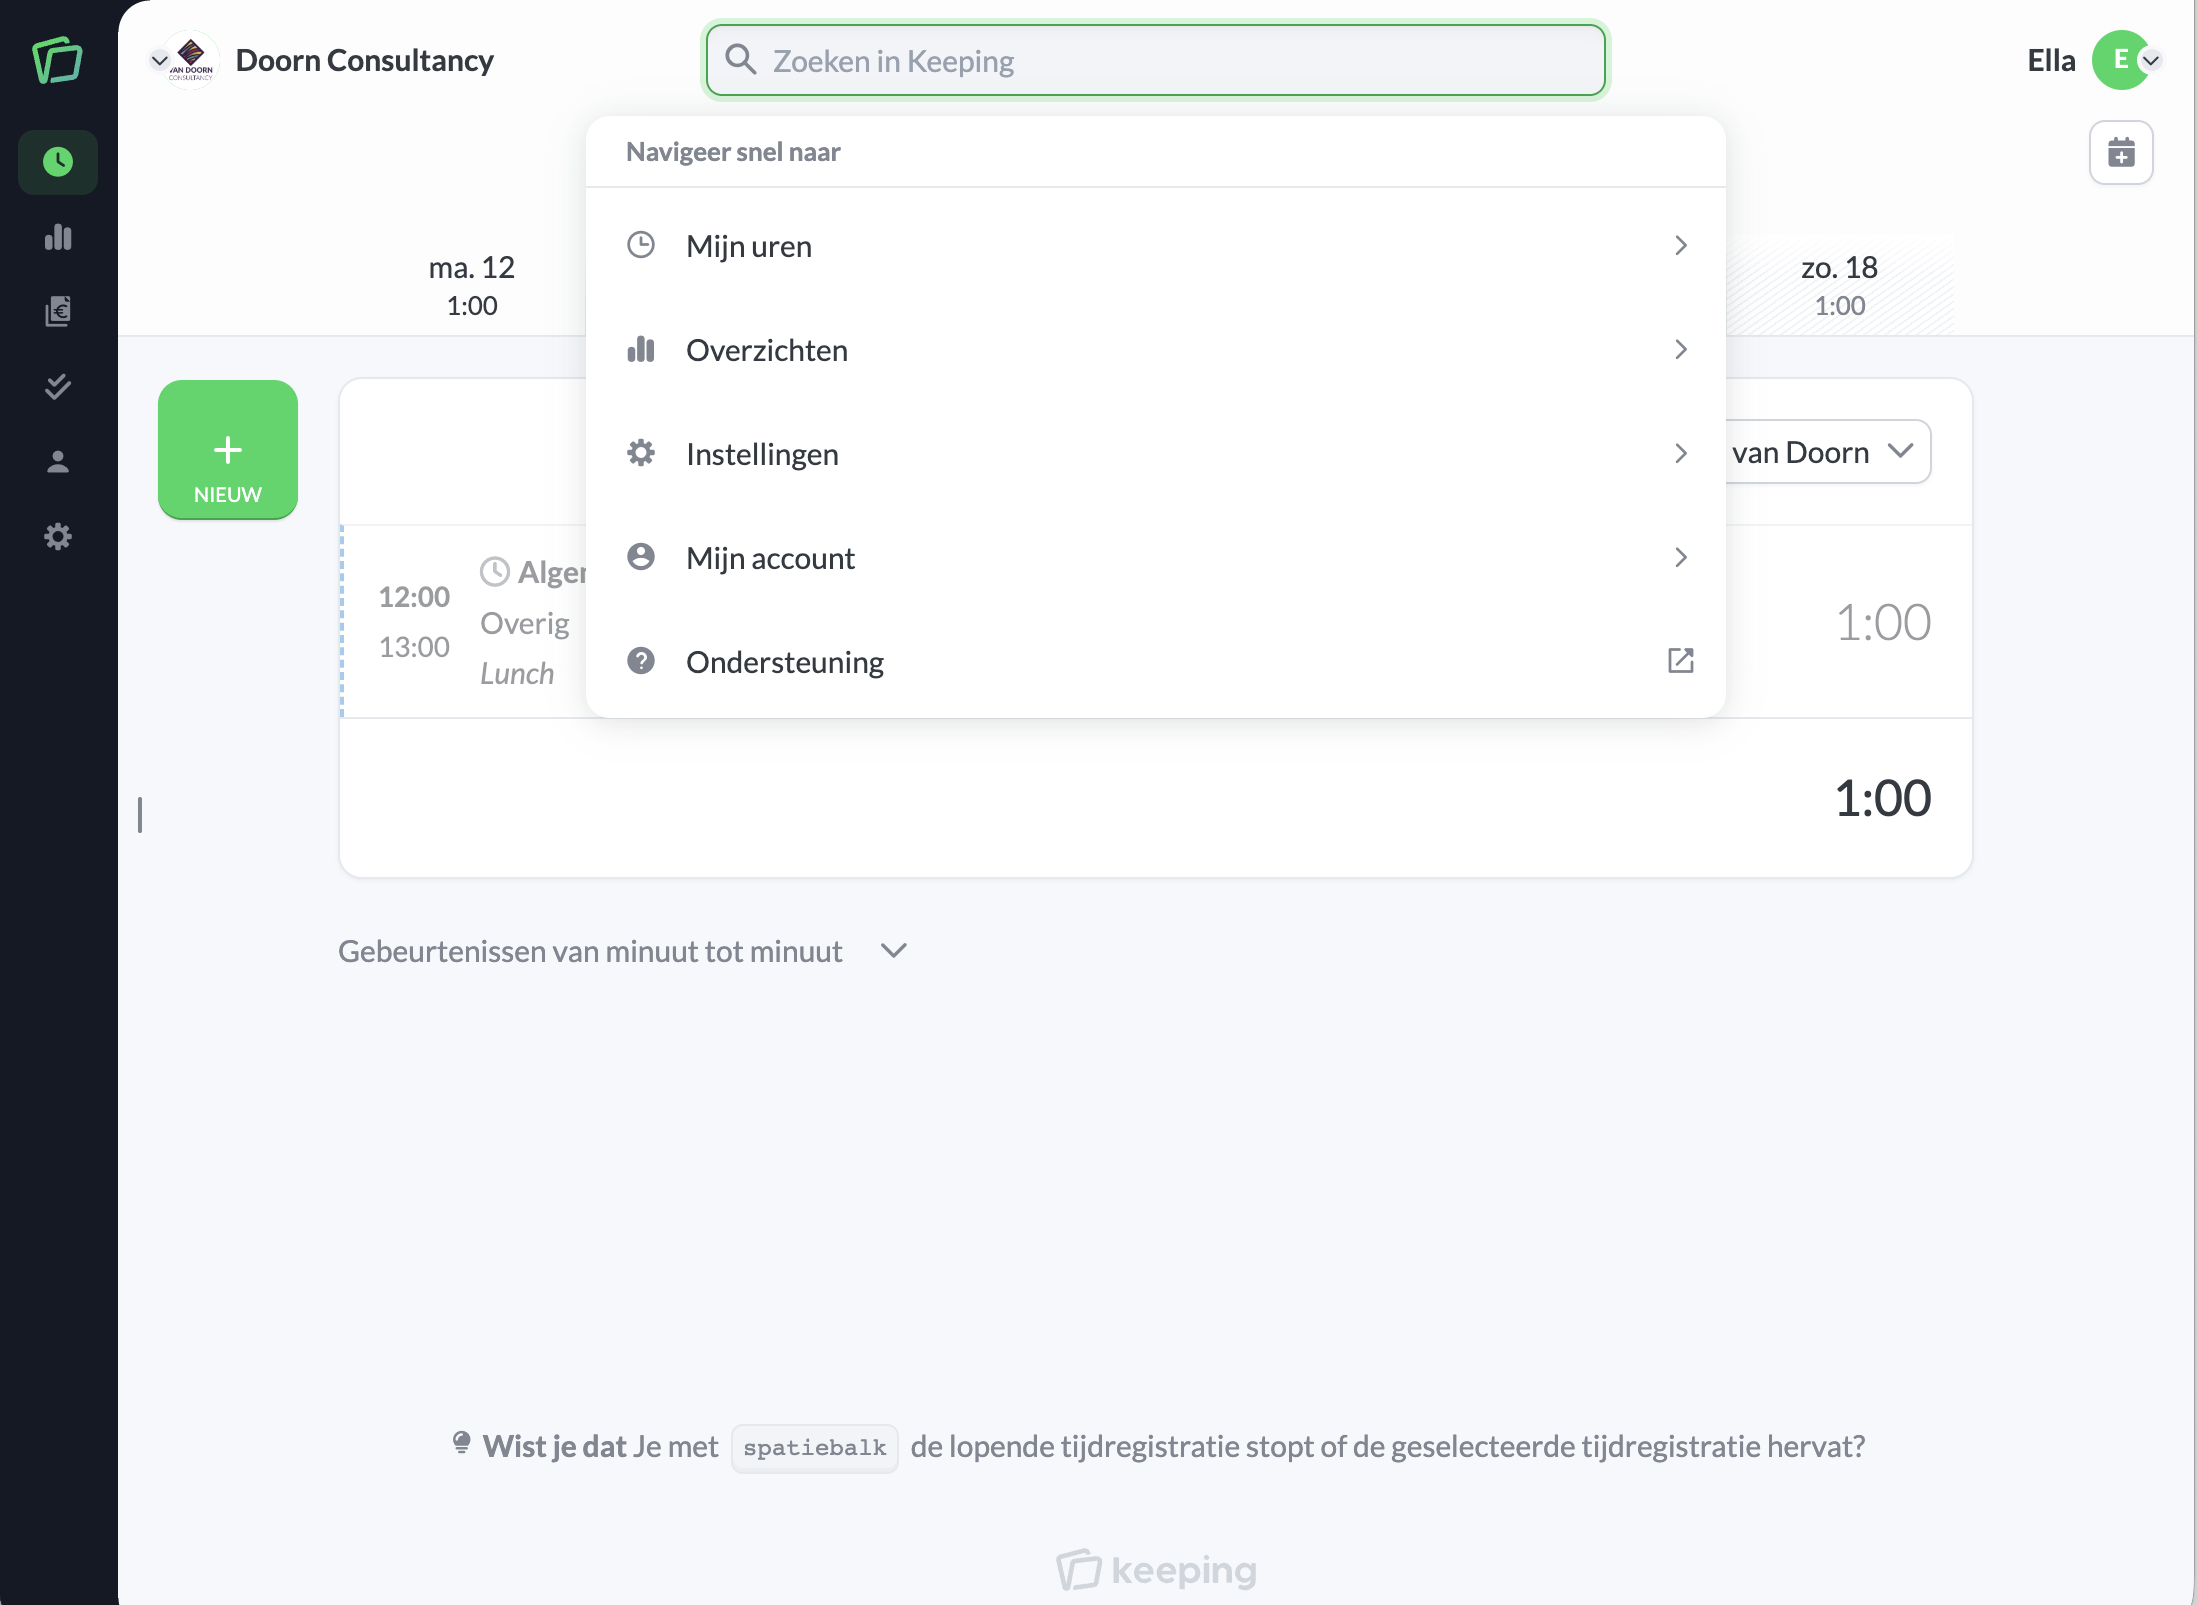This screenshot has width=2197, height=1605.
Task: Expand Gebeurtenissen van minuut tot minuut
Action: 622,951
